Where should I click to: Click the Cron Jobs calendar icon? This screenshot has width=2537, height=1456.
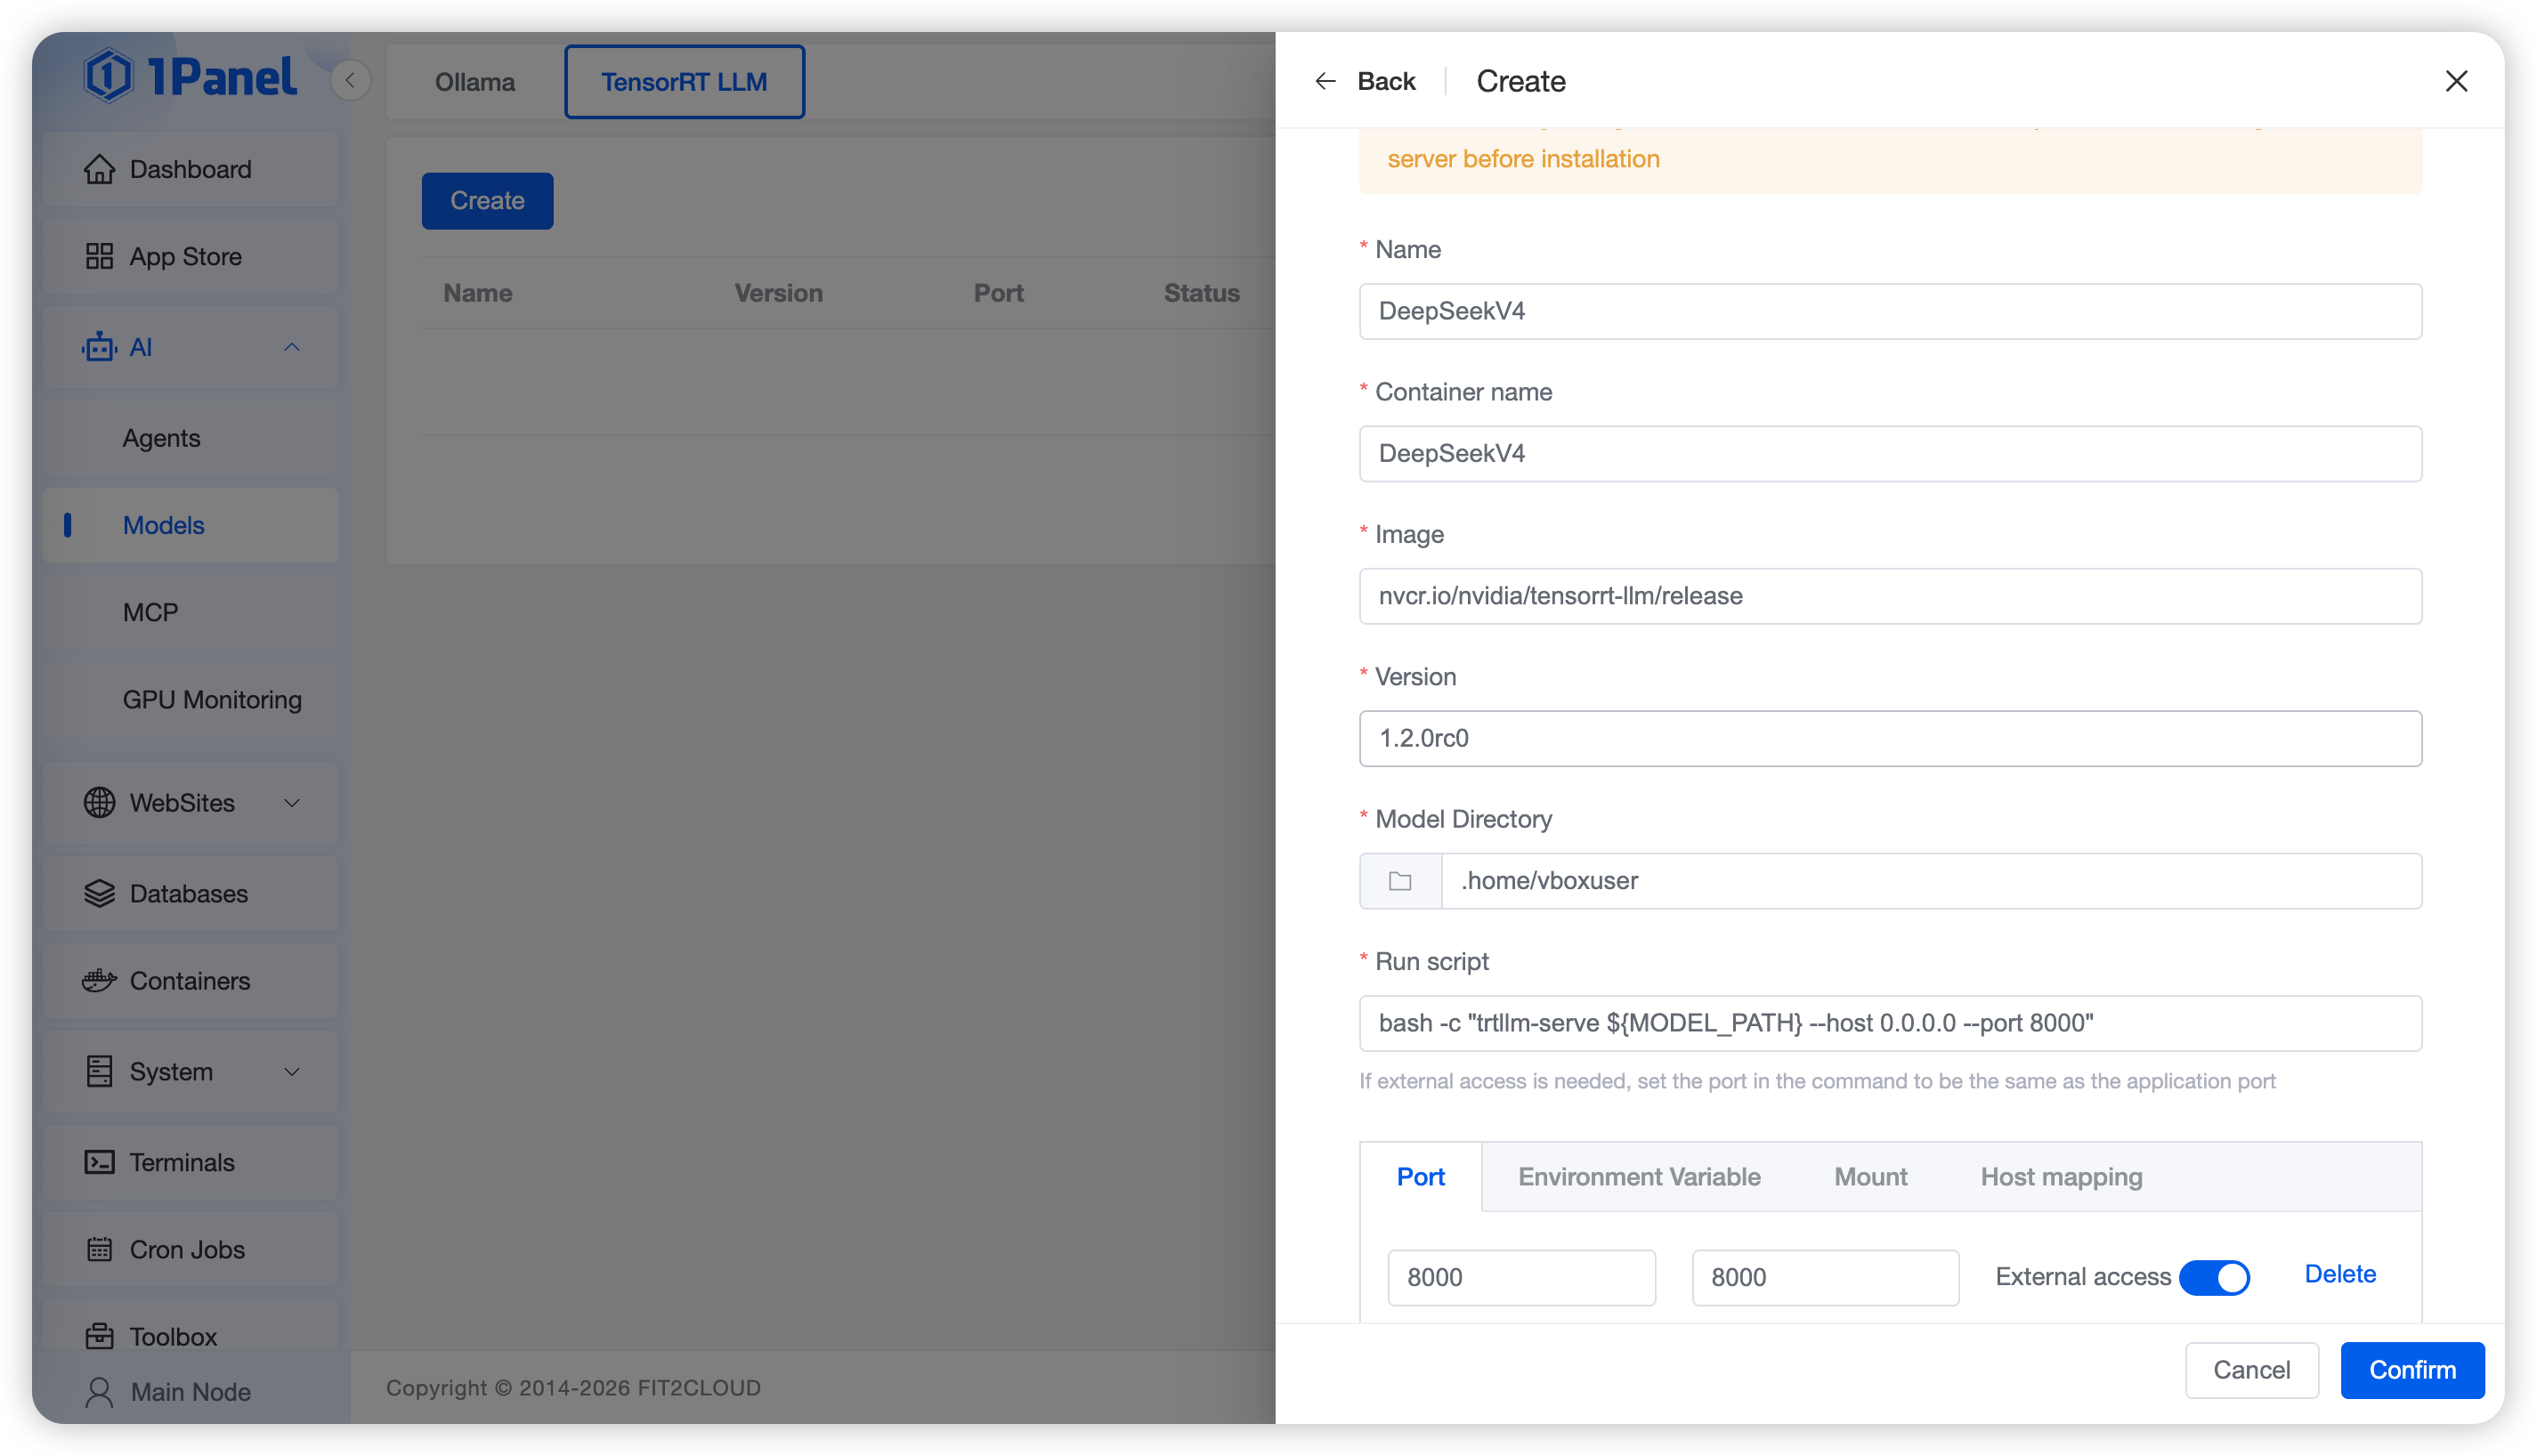99,1249
